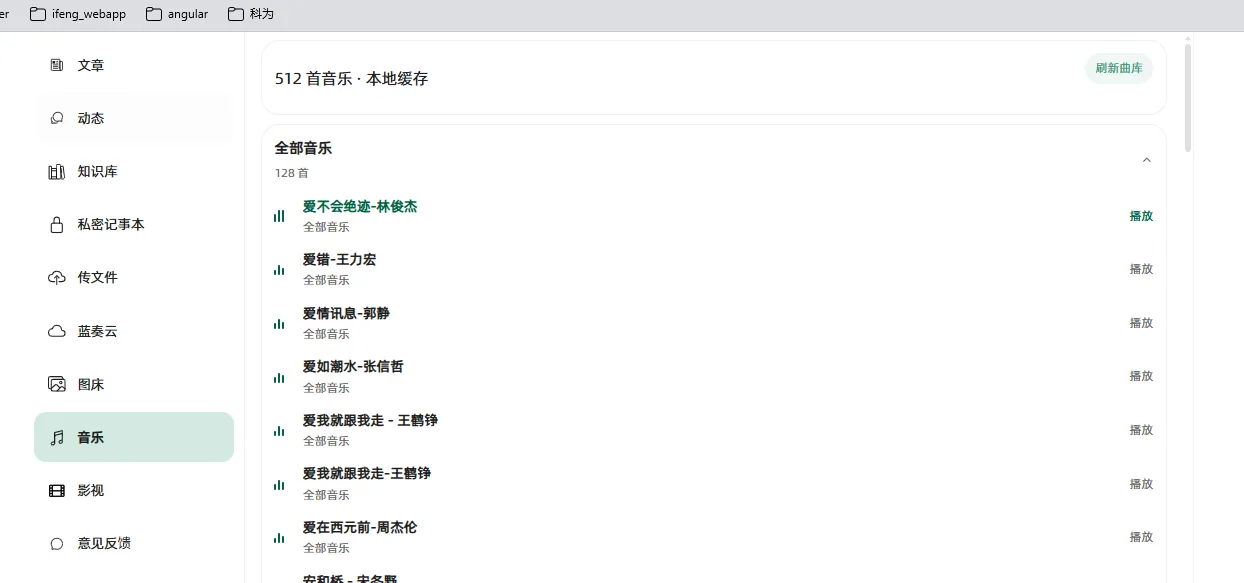Open 意见反馈 feedback page
Image resolution: width=1244 pixels, height=583 pixels.
click(134, 543)
